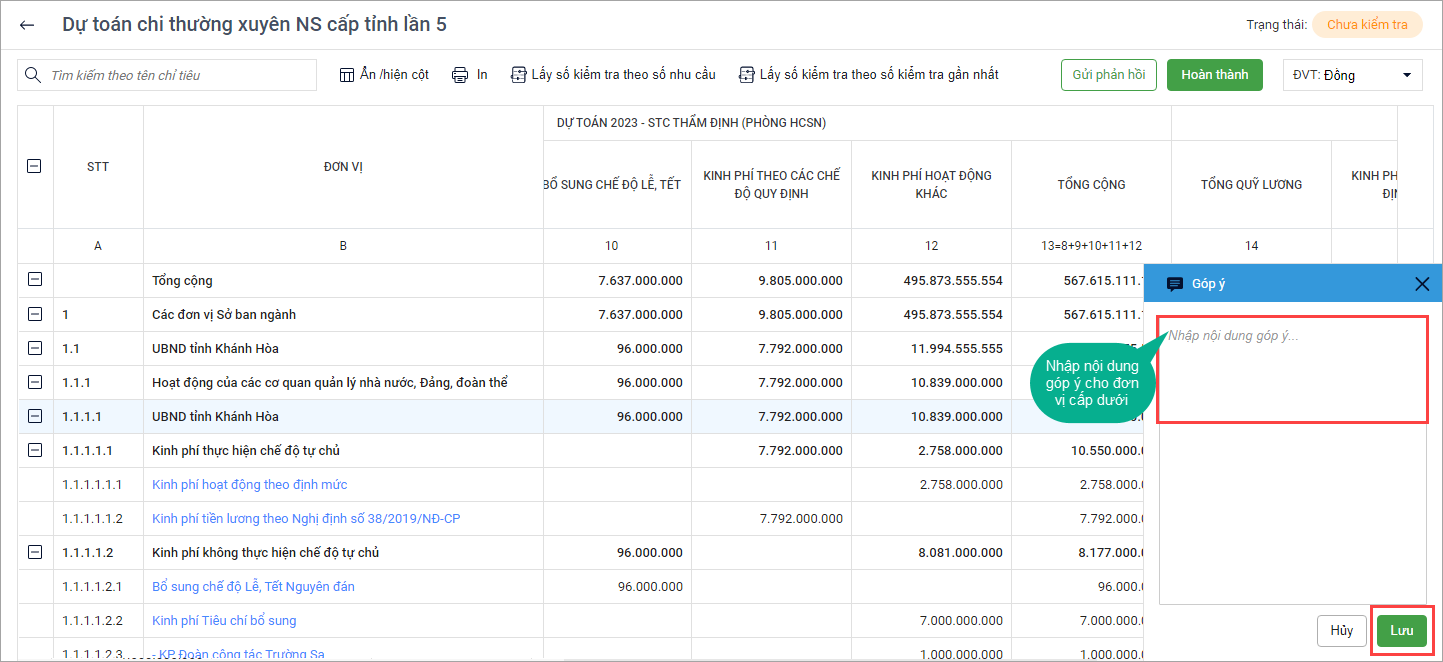Click the Nhập nội dung góp ý text area

pyautogui.click(x=1292, y=370)
